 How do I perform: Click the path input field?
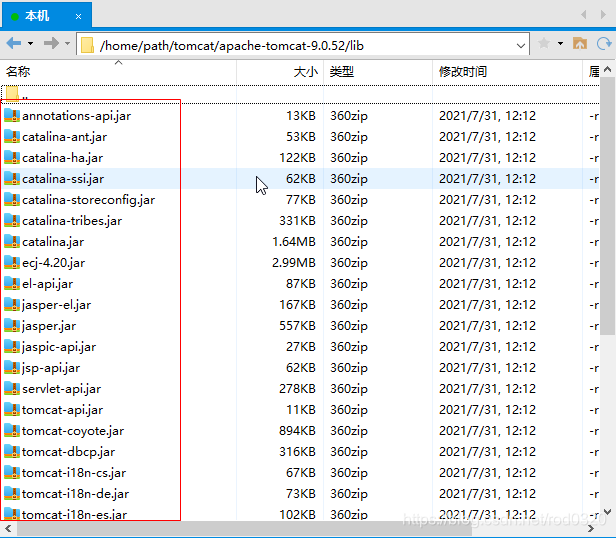click(303, 46)
